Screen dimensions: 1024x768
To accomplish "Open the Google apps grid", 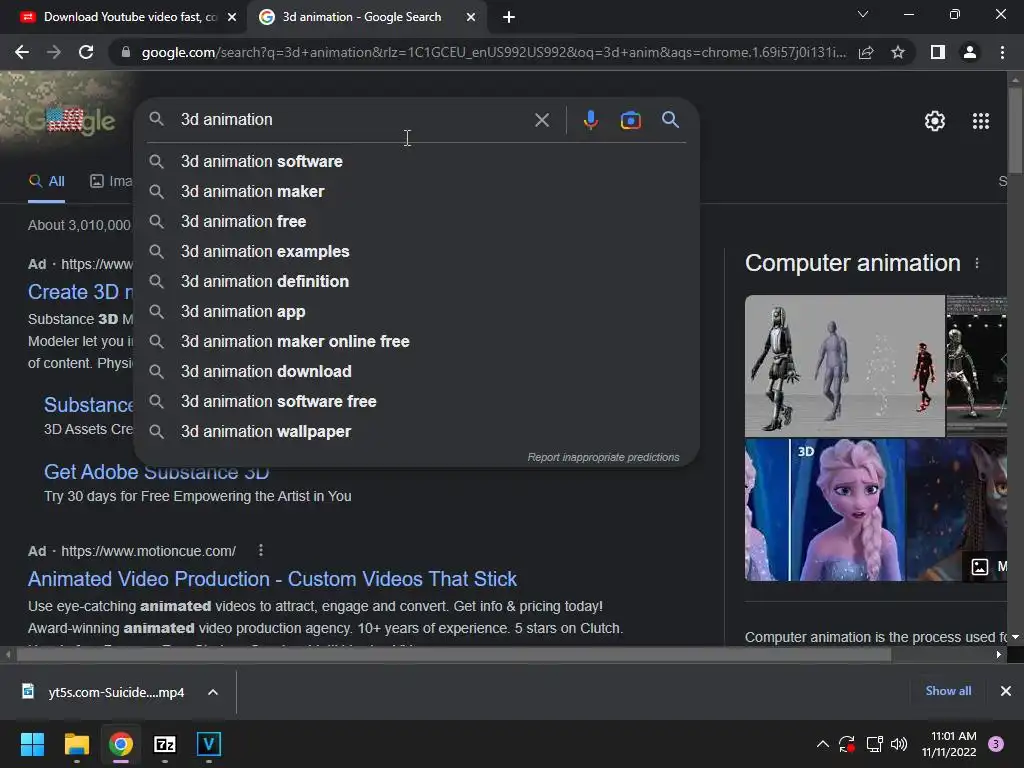I will point(980,121).
